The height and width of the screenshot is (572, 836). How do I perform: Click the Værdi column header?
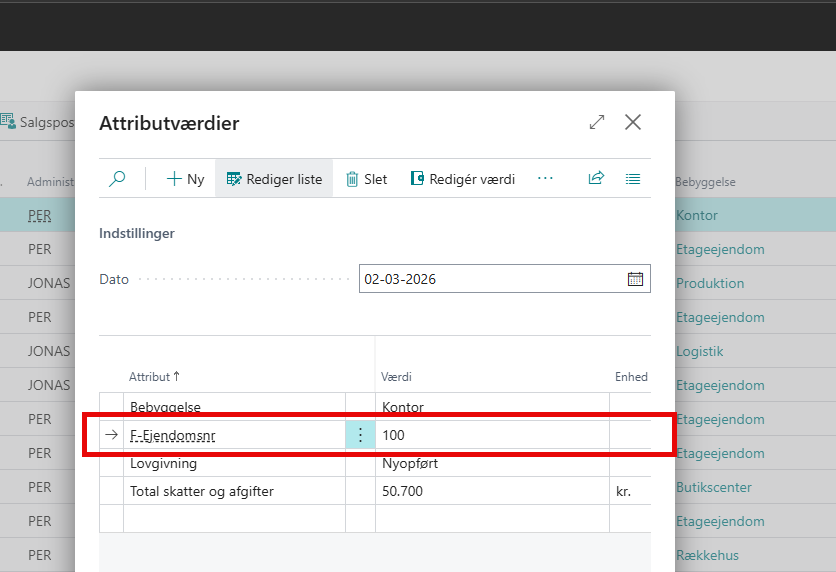(396, 377)
